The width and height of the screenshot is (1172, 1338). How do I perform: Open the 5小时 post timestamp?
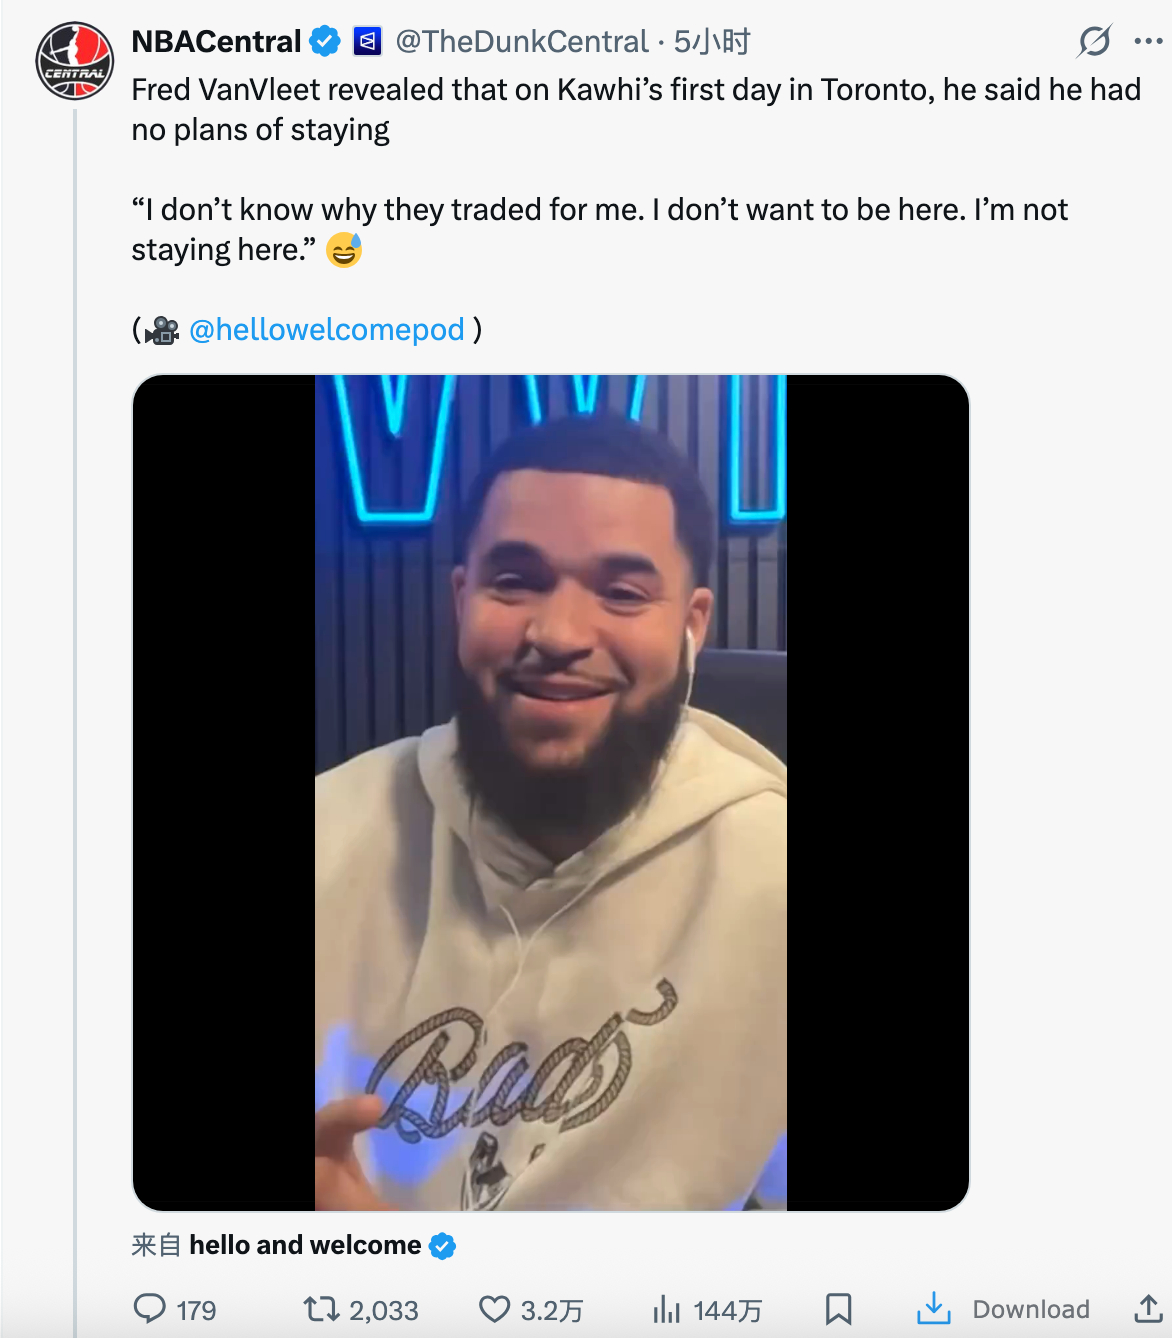(712, 42)
